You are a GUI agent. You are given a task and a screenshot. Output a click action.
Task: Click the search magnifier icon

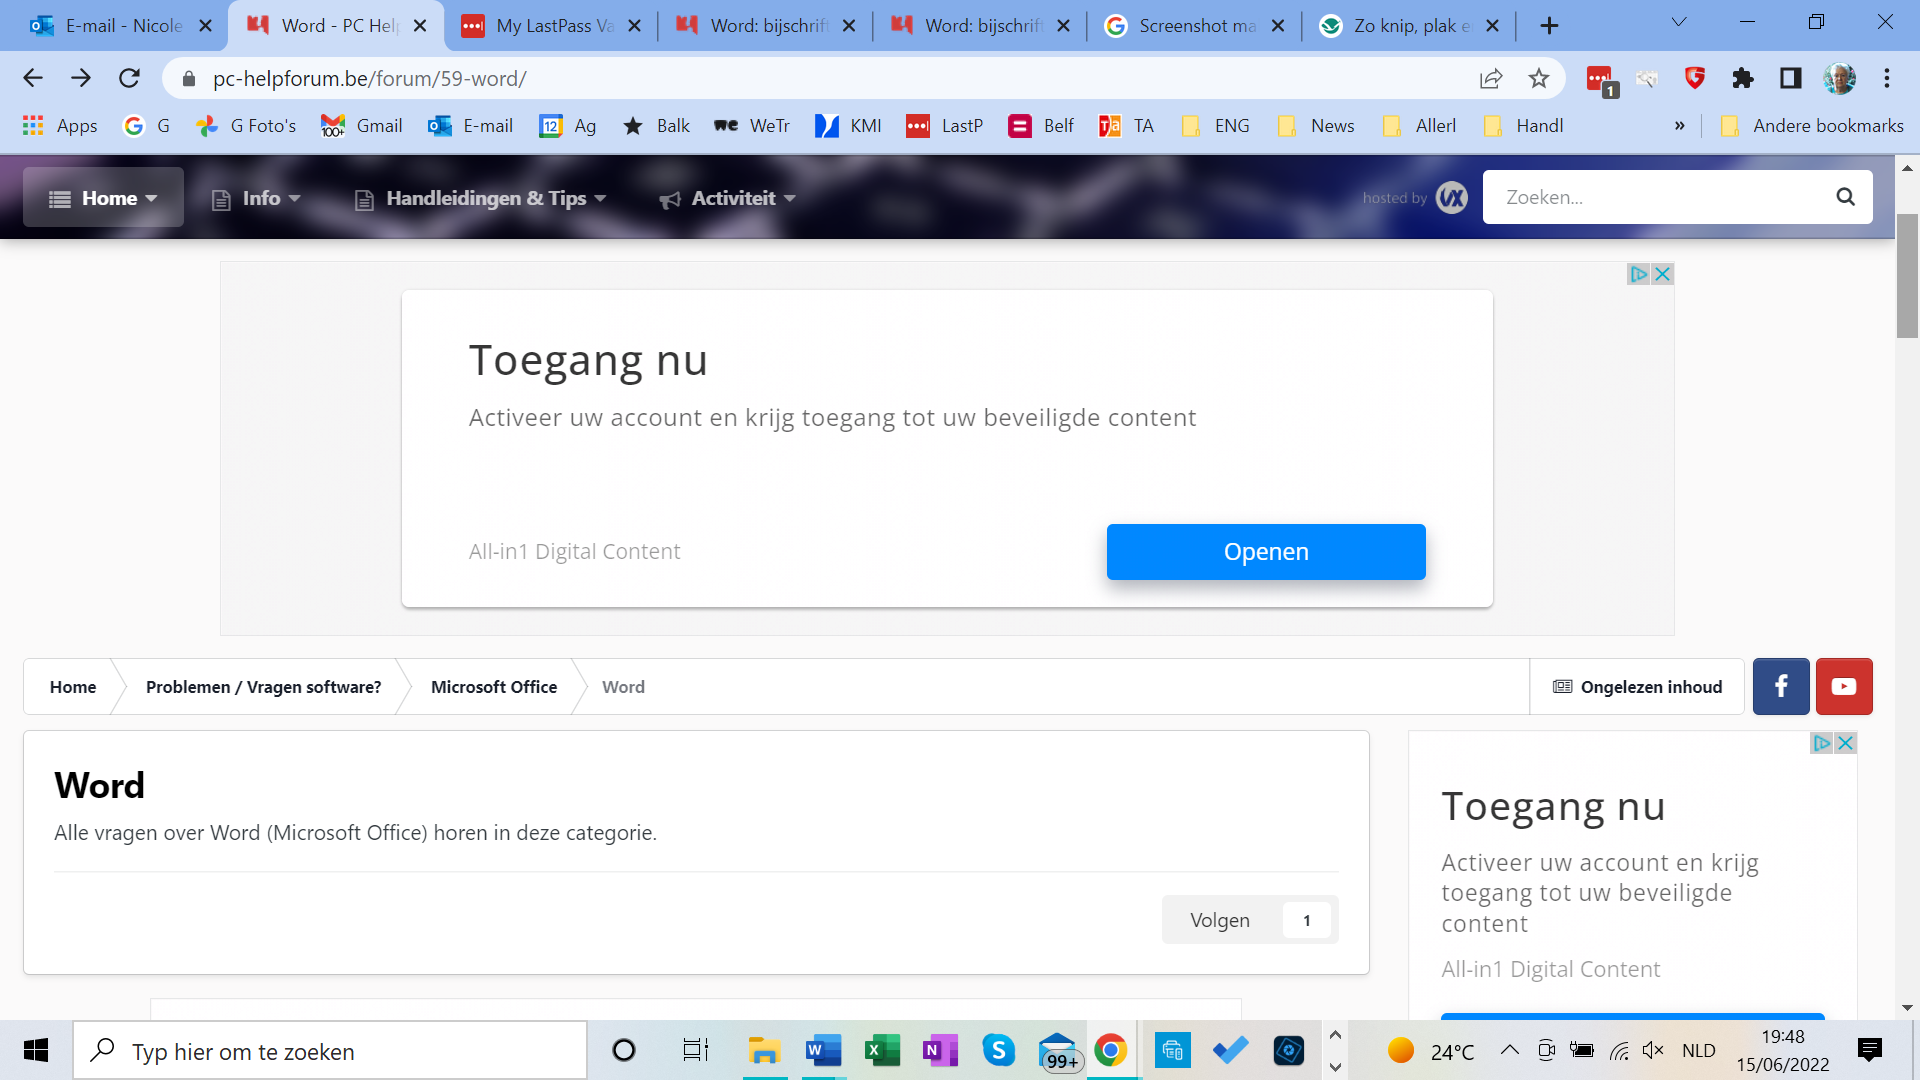(1845, 197)
